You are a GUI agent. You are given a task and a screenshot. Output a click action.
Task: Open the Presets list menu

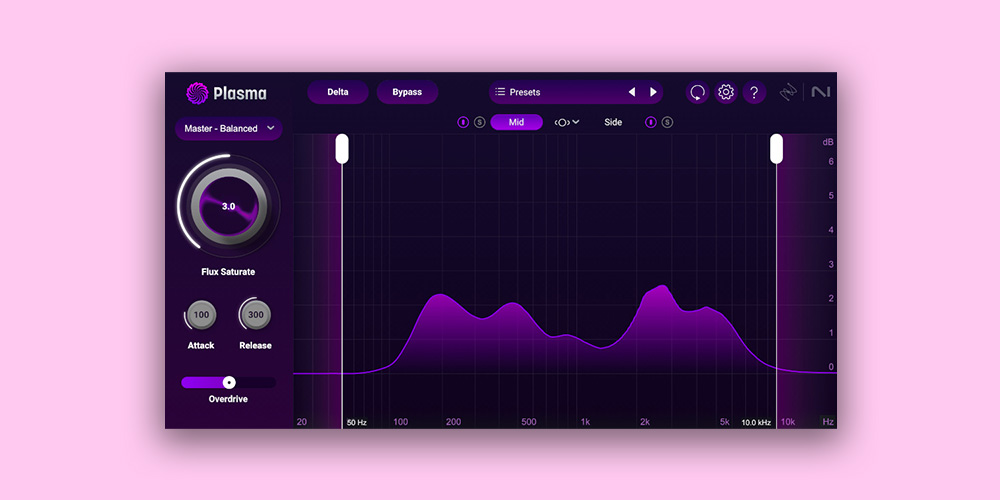pyautogui.click(x=520, y=92)
